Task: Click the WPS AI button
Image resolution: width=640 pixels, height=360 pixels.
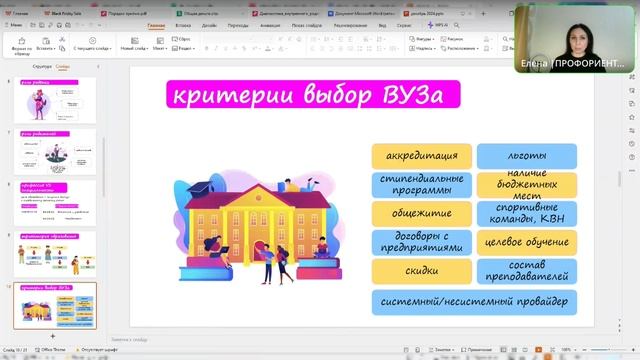Action: [438, 25]
